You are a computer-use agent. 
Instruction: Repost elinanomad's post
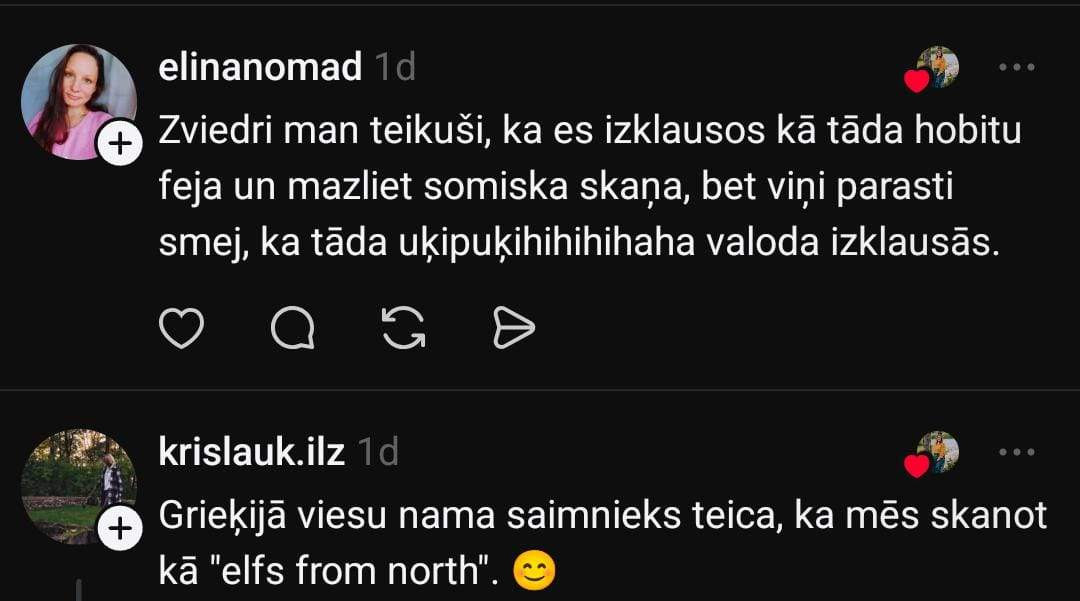point(404,328)
